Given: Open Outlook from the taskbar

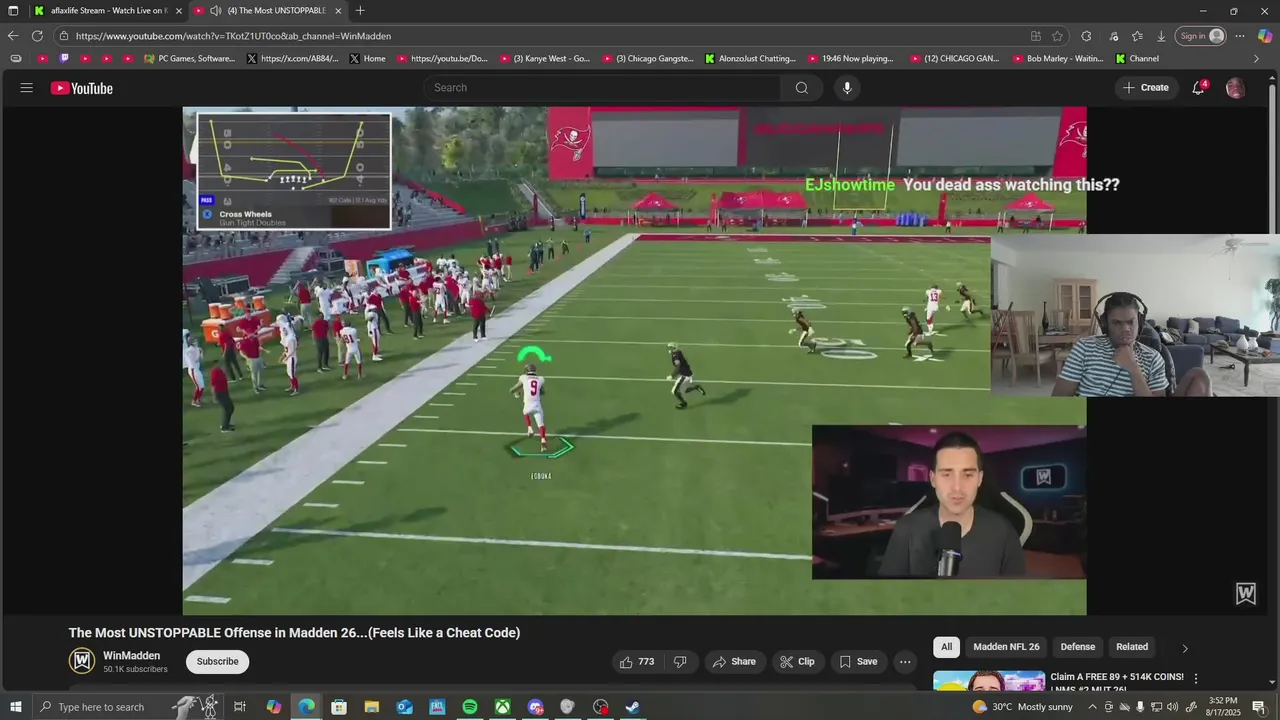Looking at the screenshot, I should tap(404, 707).
